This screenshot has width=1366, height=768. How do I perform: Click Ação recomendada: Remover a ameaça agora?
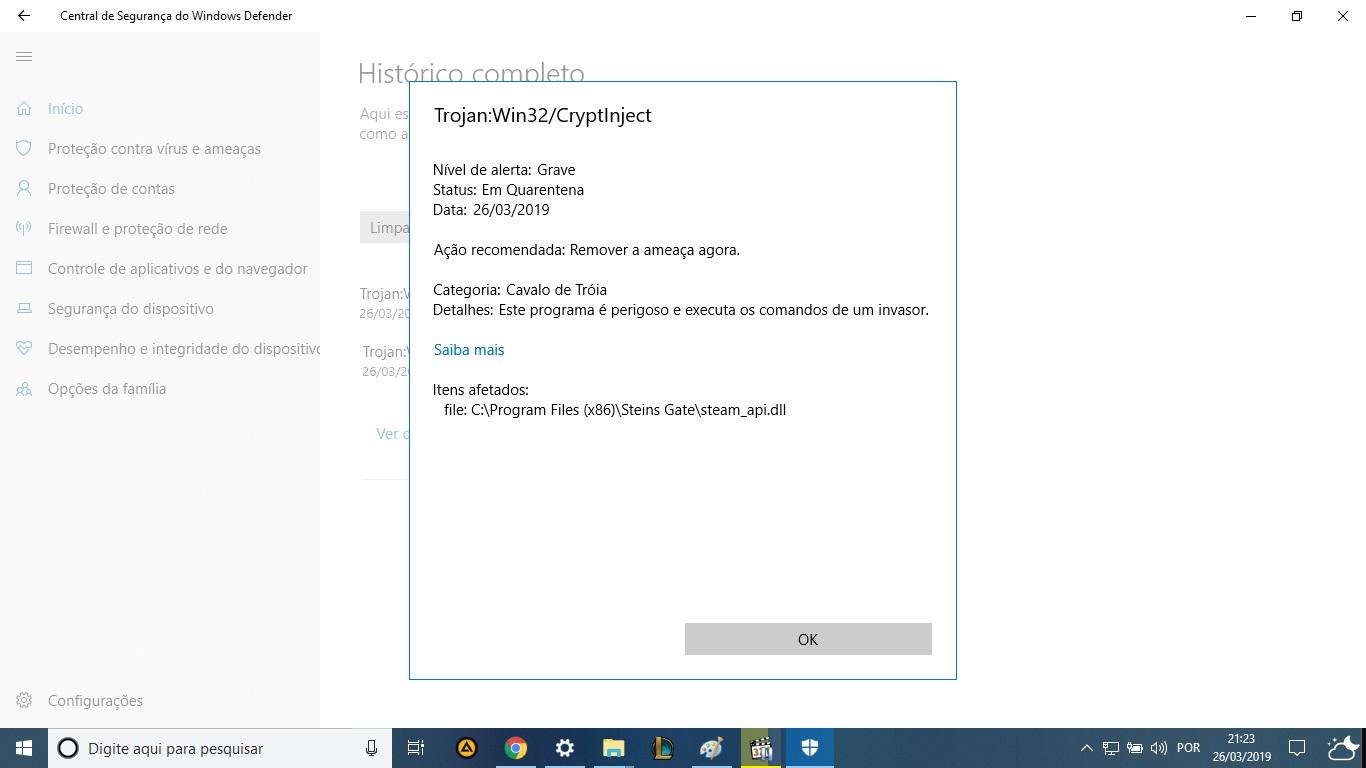click(587, 249)
